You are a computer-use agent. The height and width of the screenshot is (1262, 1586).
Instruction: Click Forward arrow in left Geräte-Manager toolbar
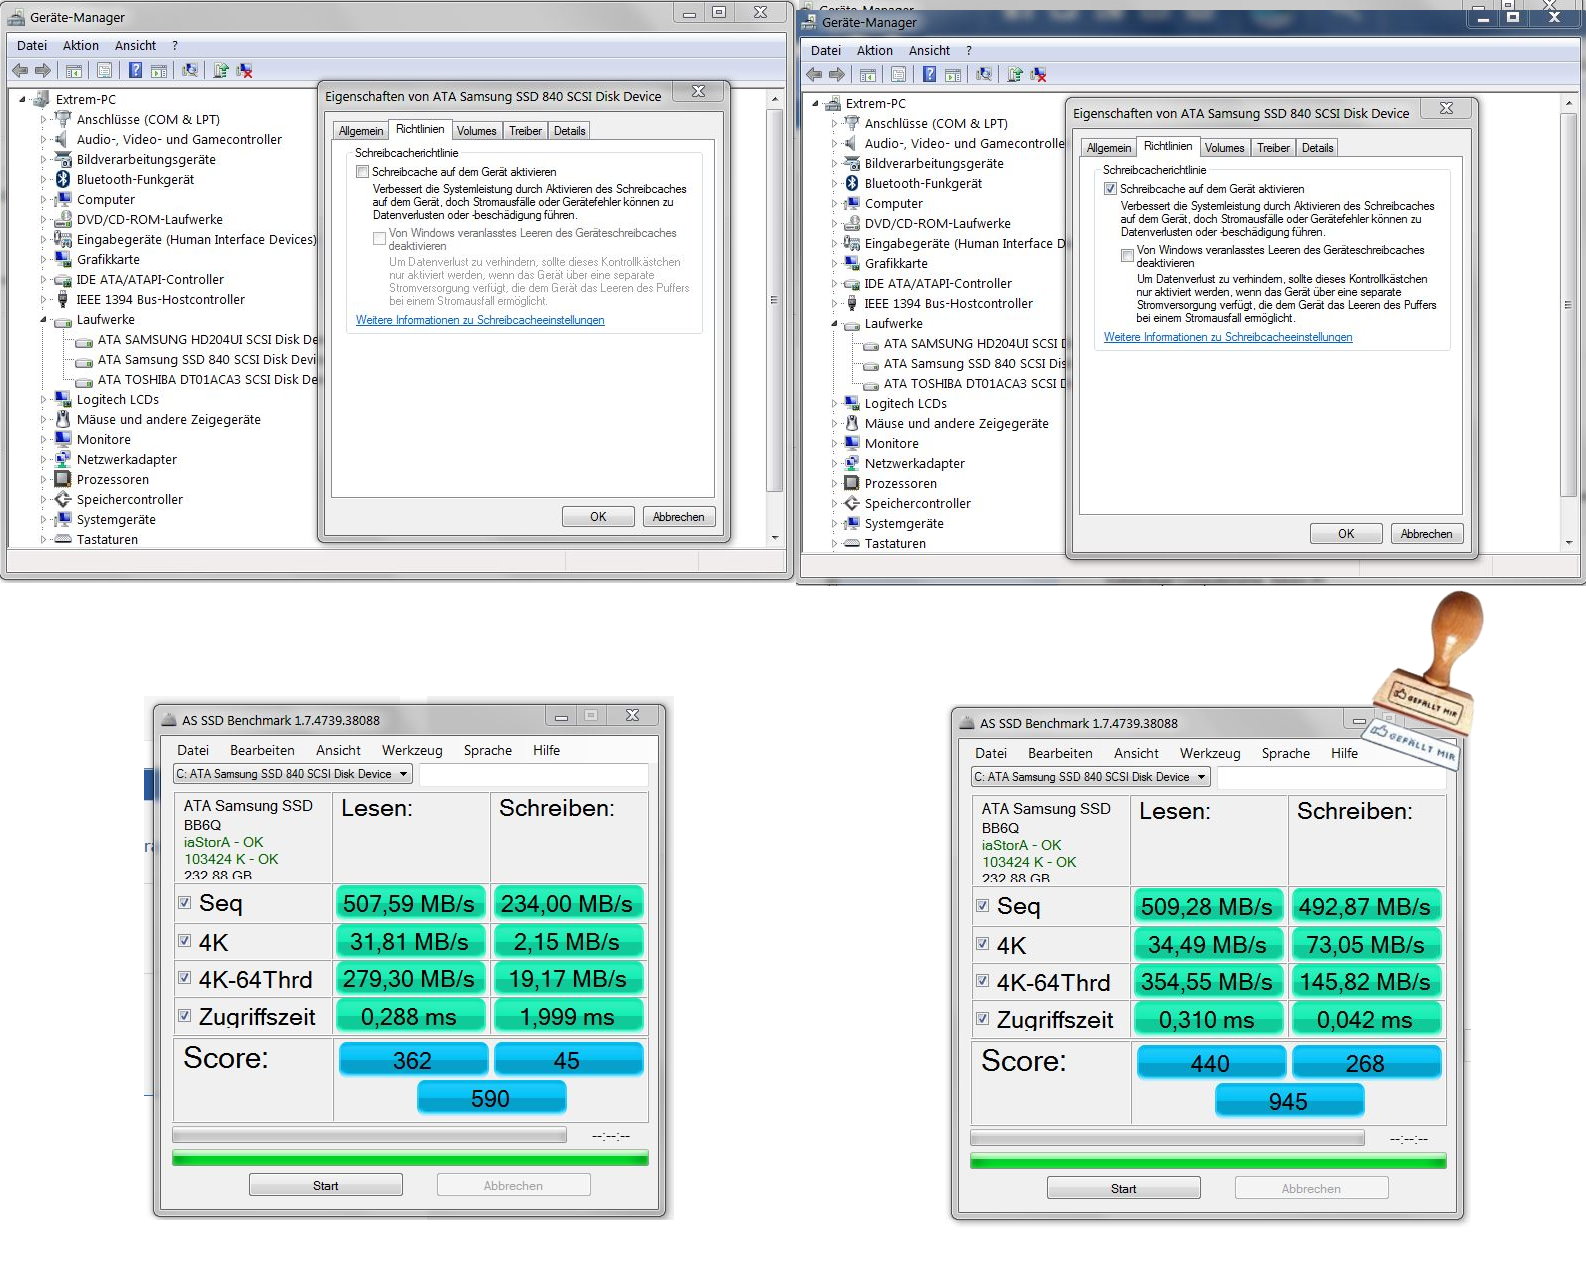click(x=42, y=71)
